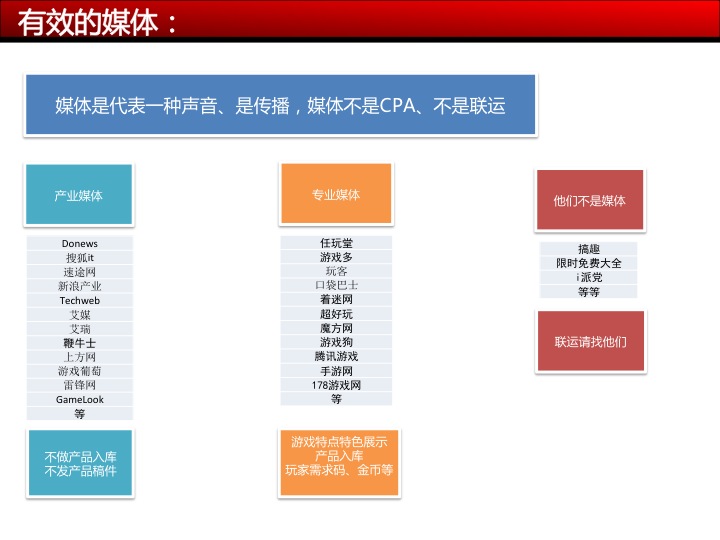Viewport: 720px width, 540px height.
Task: Click the 游戏特点特色展示 orange box
Action: (x=339, y=462)
